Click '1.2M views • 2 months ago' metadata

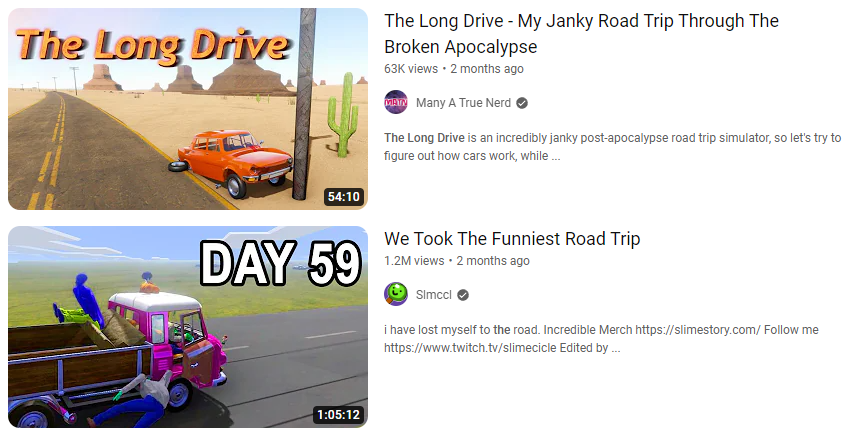pos(457,261)
